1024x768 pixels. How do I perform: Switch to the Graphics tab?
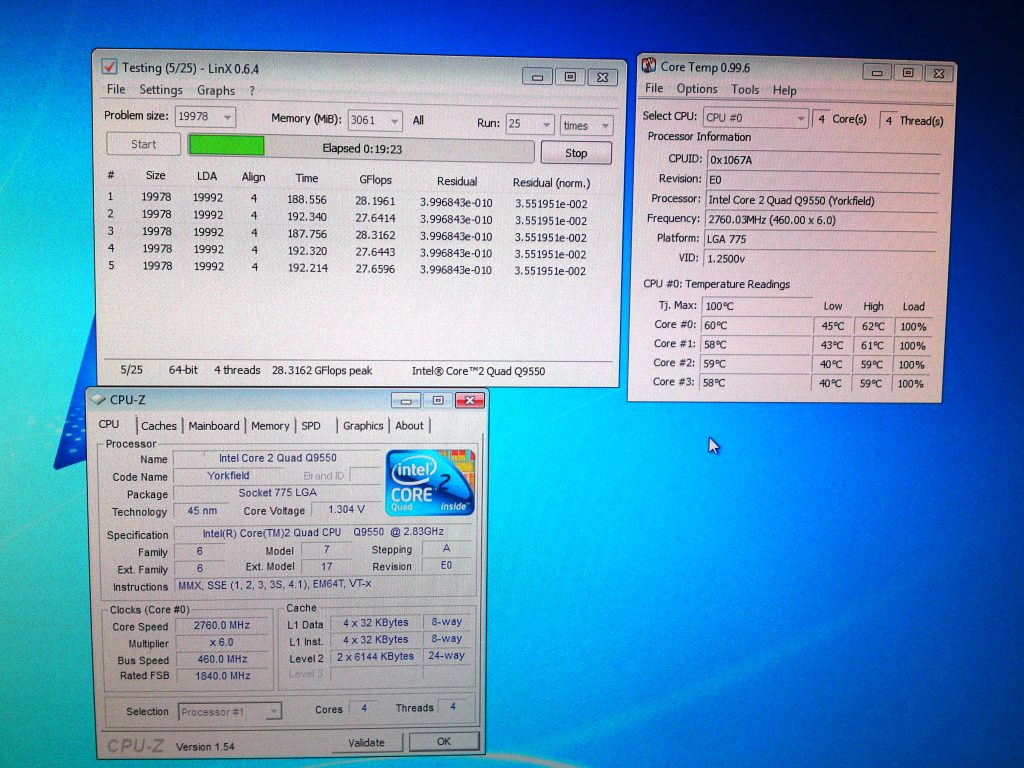click(363, 426)
